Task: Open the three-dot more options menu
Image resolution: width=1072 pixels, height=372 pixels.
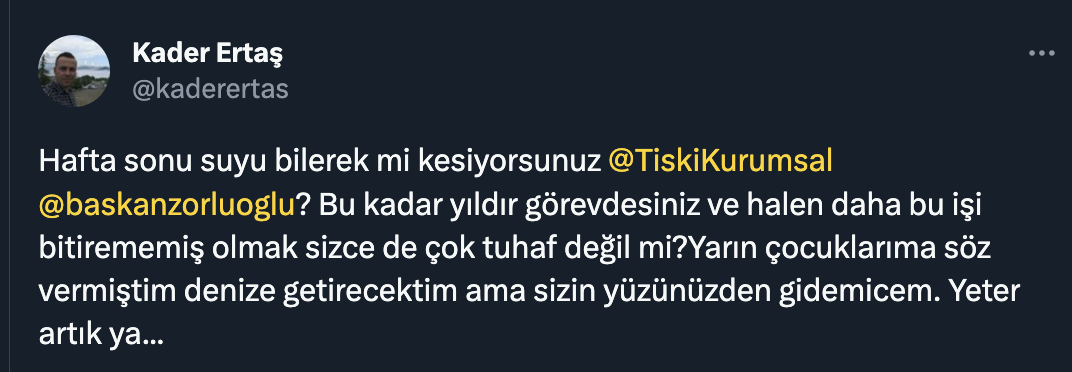Action: [1042, 54]
